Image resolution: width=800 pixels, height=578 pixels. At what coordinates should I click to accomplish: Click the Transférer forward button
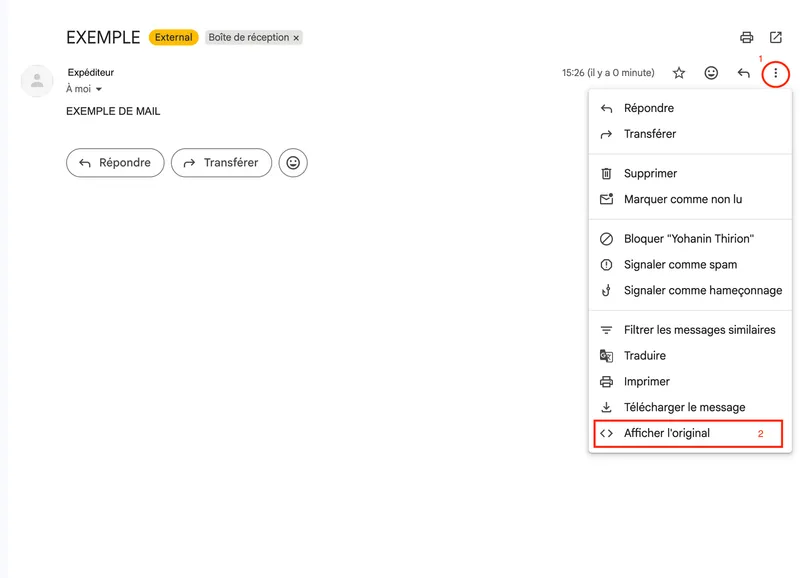tap(221, 162)
